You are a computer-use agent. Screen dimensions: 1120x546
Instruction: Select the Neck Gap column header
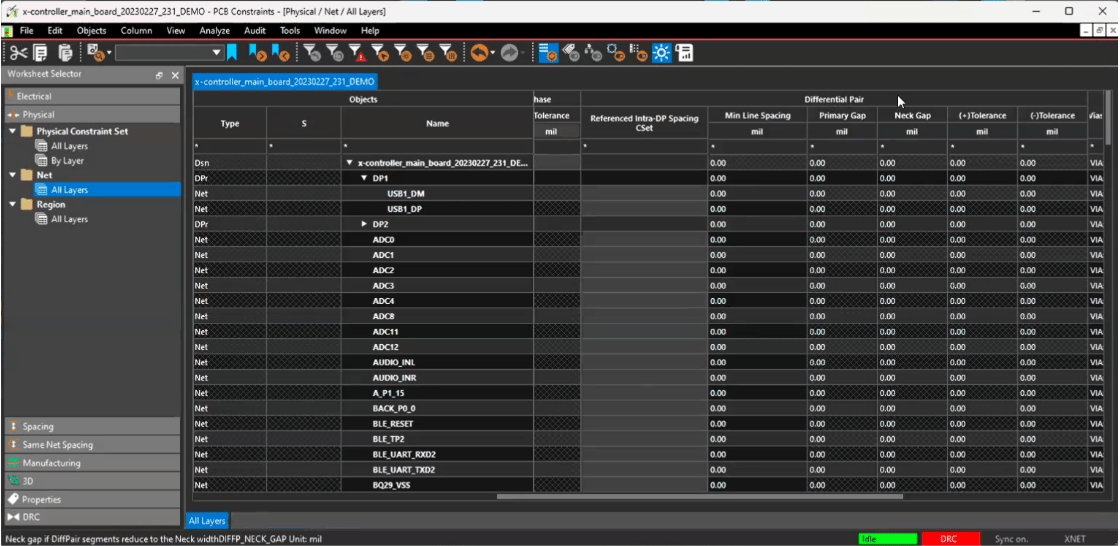[912, 115]
